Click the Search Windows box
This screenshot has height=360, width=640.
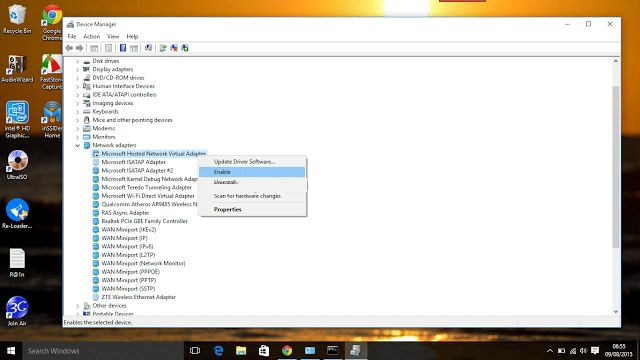103,351
